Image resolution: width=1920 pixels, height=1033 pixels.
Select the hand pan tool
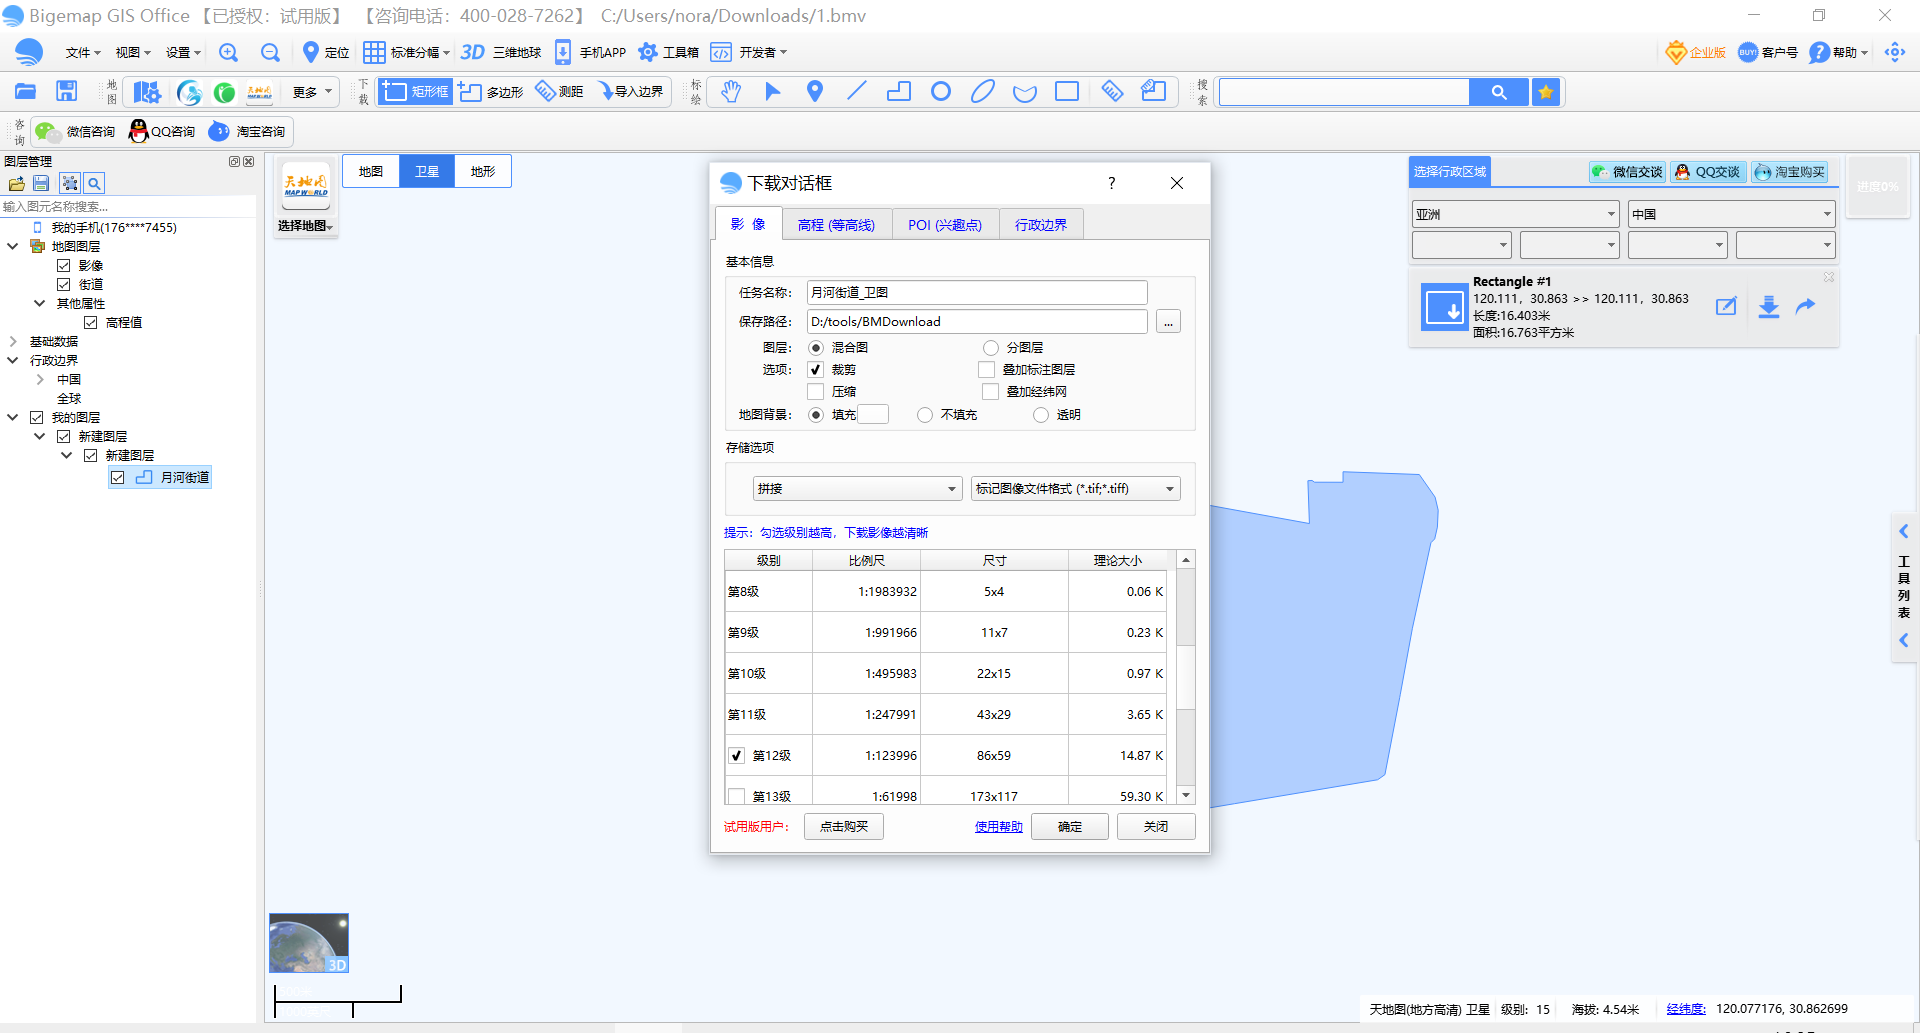[x=731, y=92]
